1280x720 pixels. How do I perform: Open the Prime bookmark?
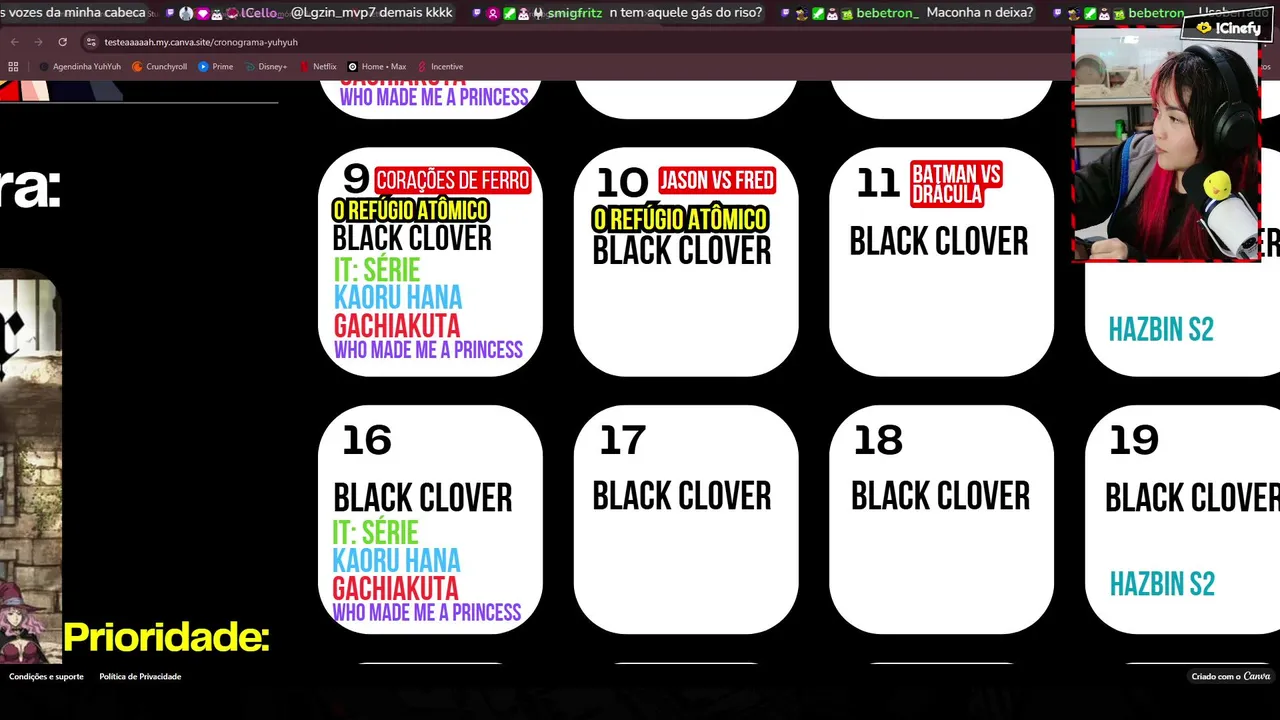coord(216,67)
